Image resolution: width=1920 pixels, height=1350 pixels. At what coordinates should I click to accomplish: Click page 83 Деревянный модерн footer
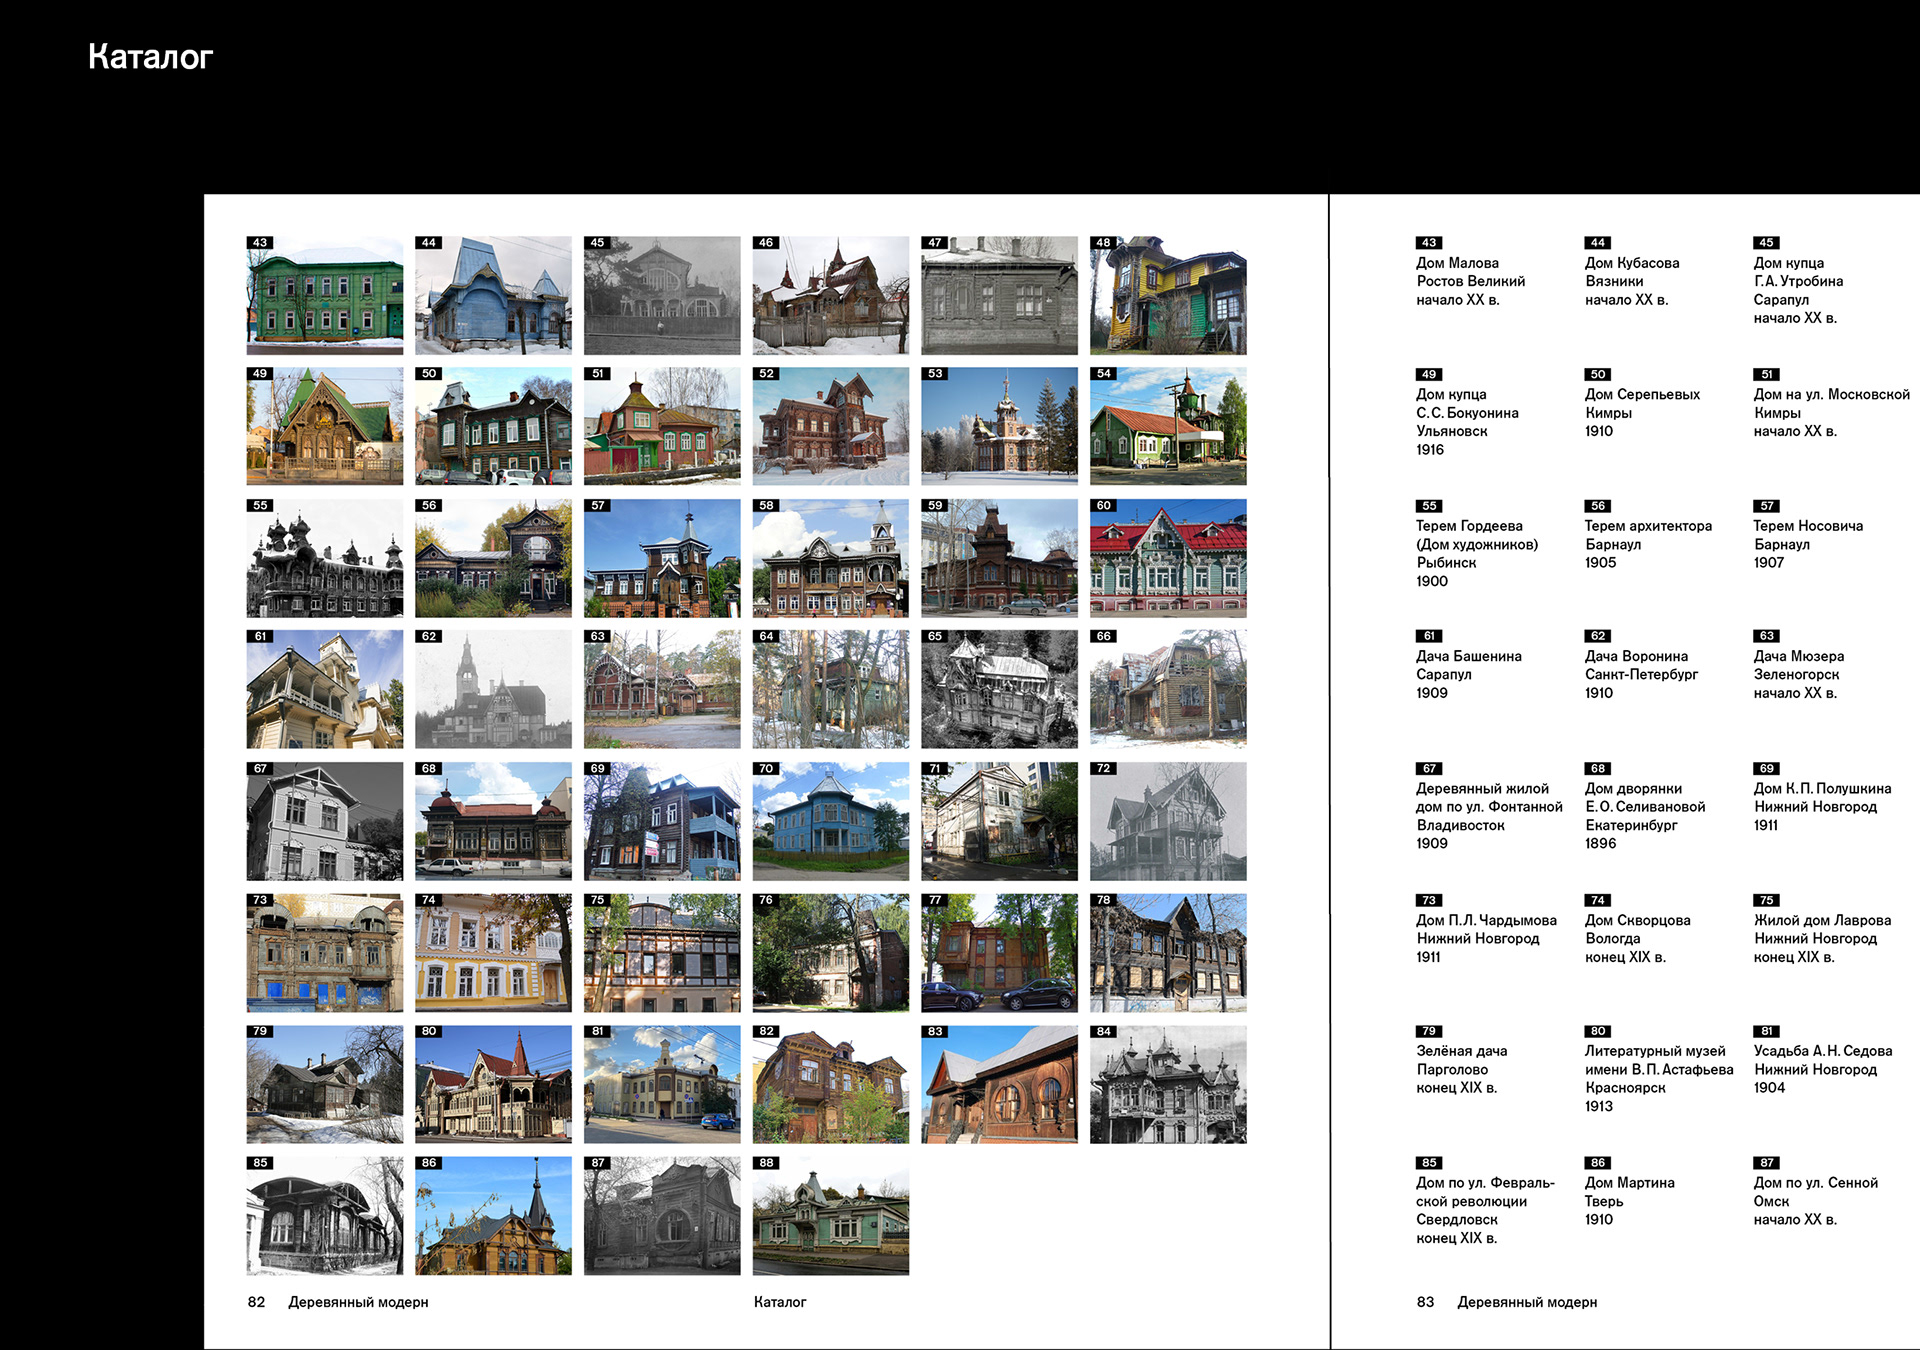point(1526,1302)
